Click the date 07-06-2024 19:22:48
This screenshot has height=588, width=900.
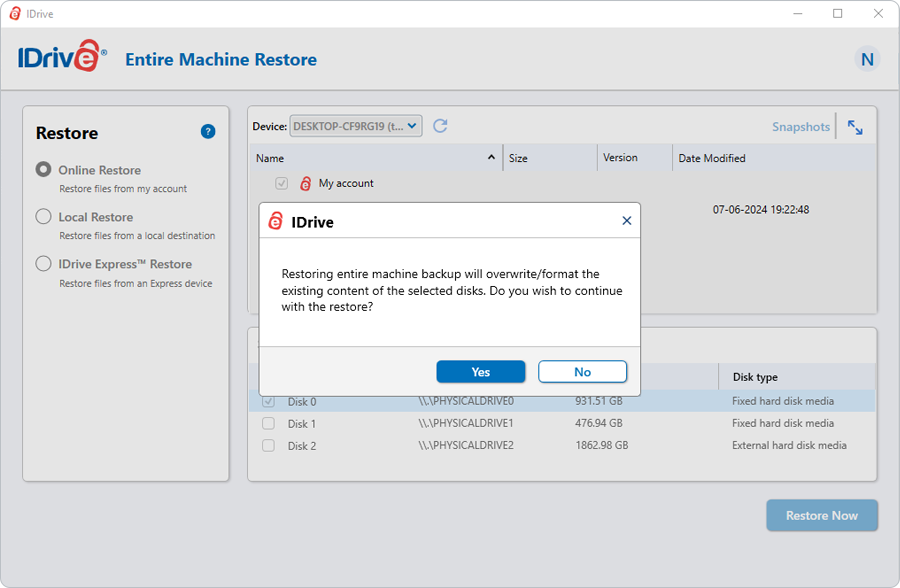coord(761,210)
